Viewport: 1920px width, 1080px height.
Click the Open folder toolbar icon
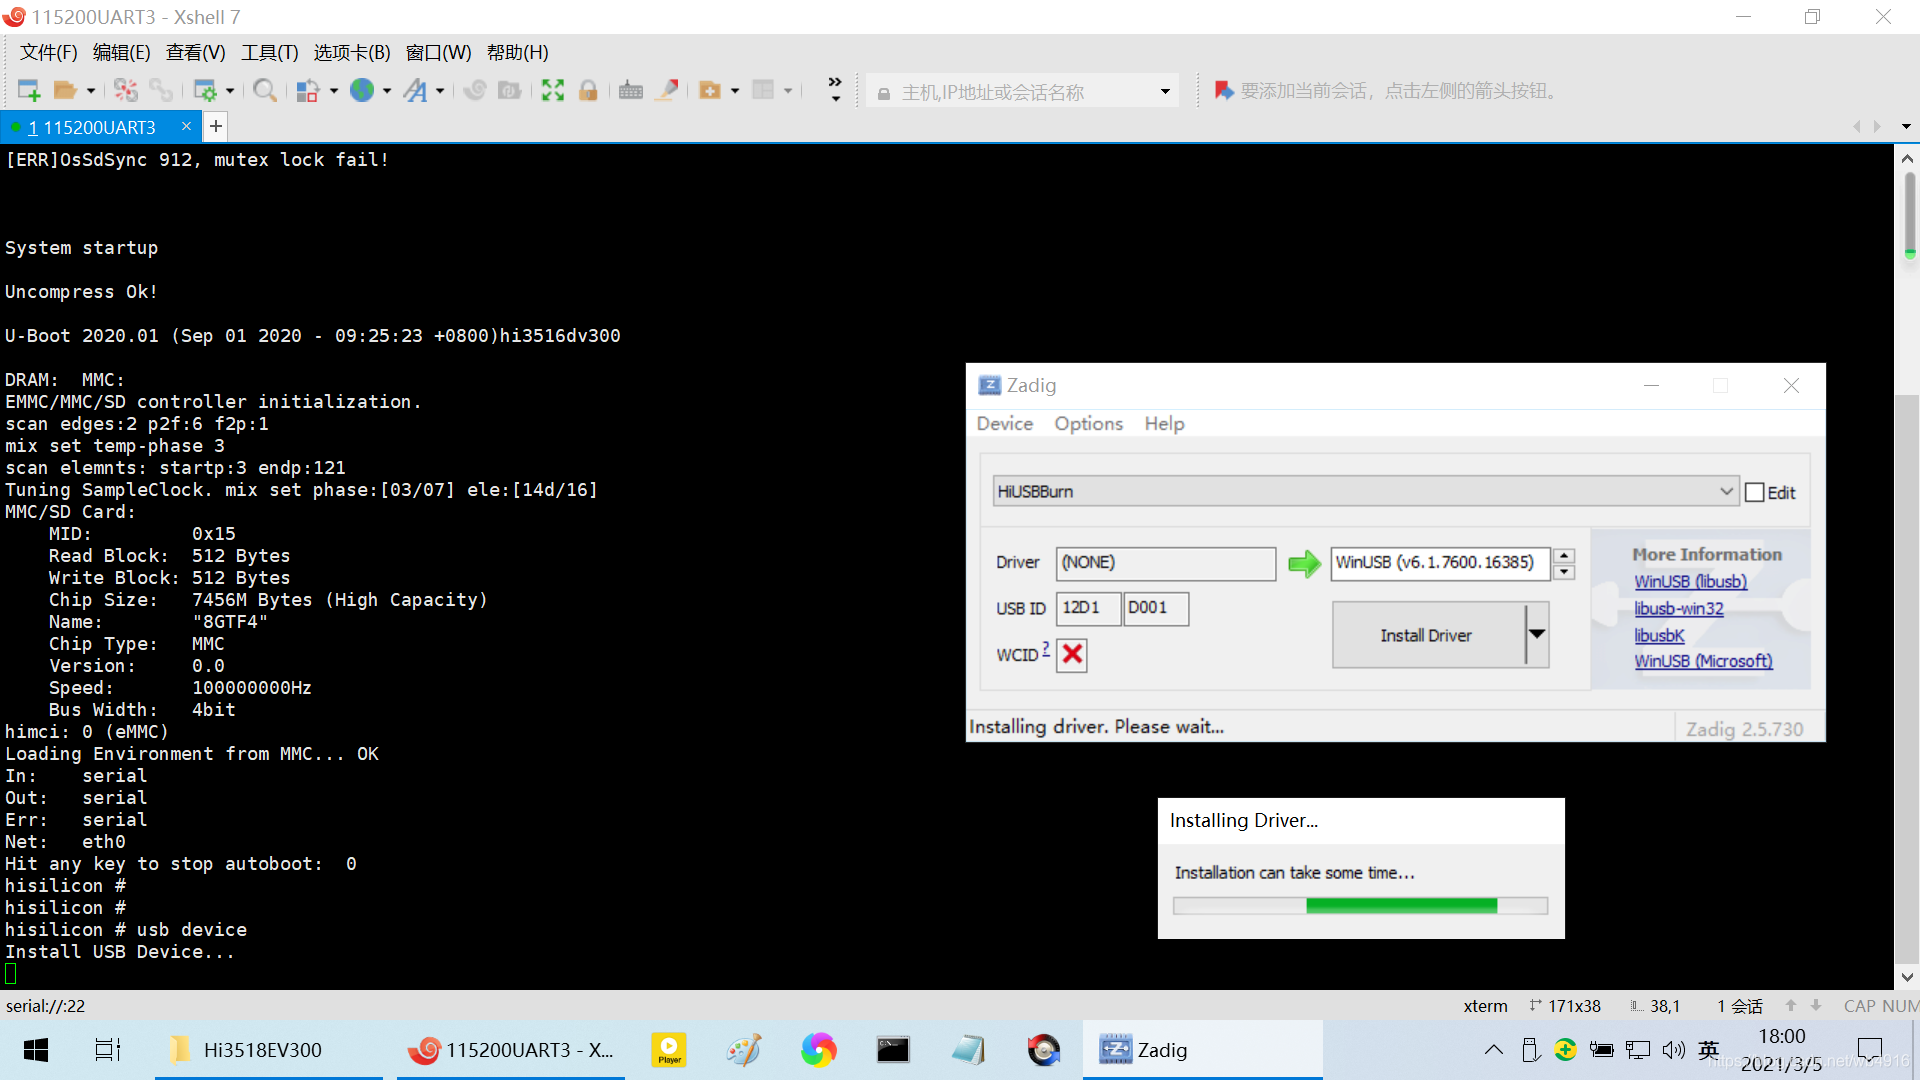point(65,91)
